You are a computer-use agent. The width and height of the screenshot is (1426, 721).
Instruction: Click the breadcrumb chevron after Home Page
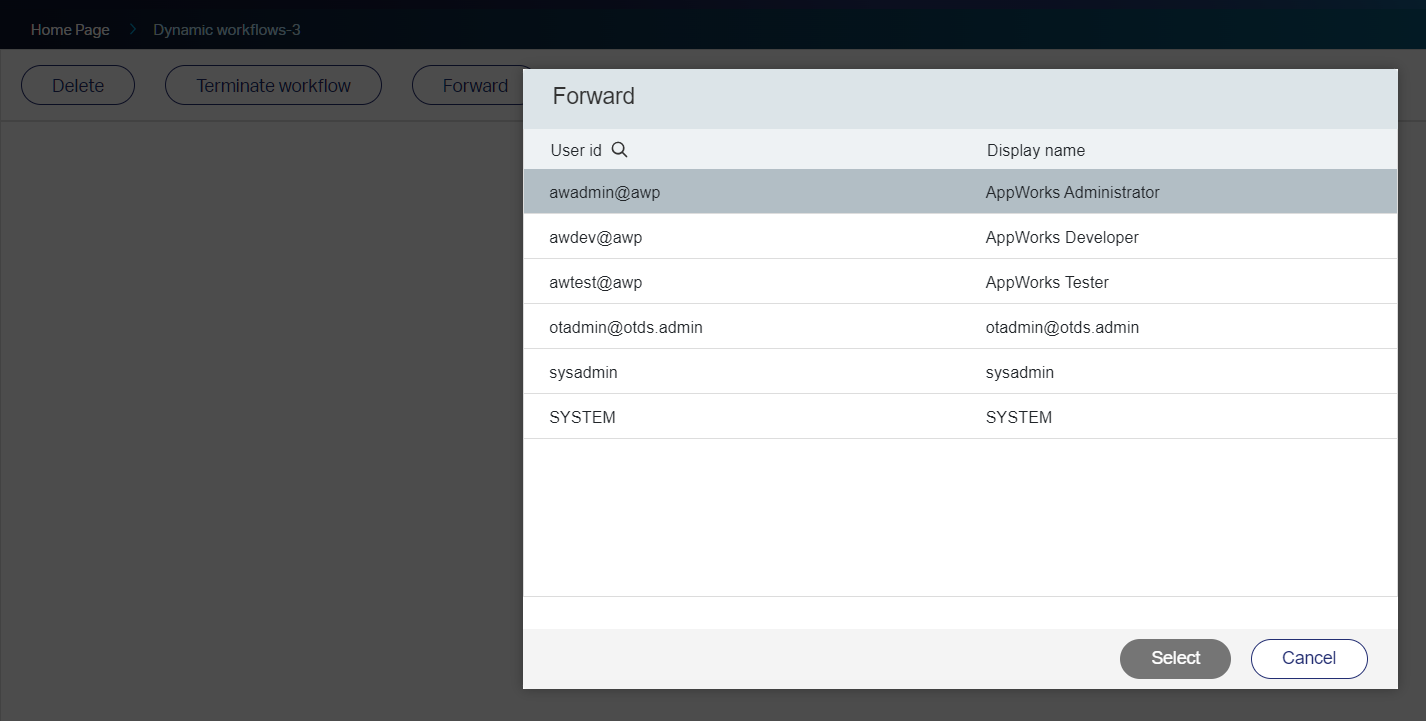point(132,30)
